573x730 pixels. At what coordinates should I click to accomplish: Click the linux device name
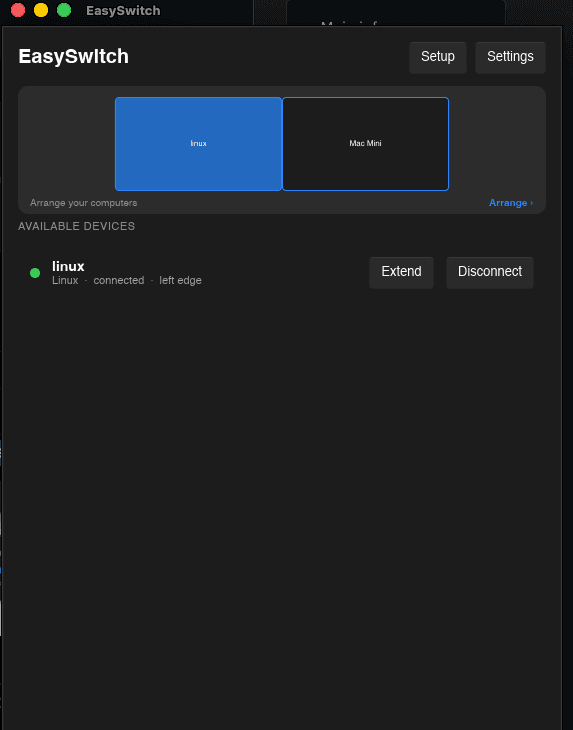coord(68,266)
